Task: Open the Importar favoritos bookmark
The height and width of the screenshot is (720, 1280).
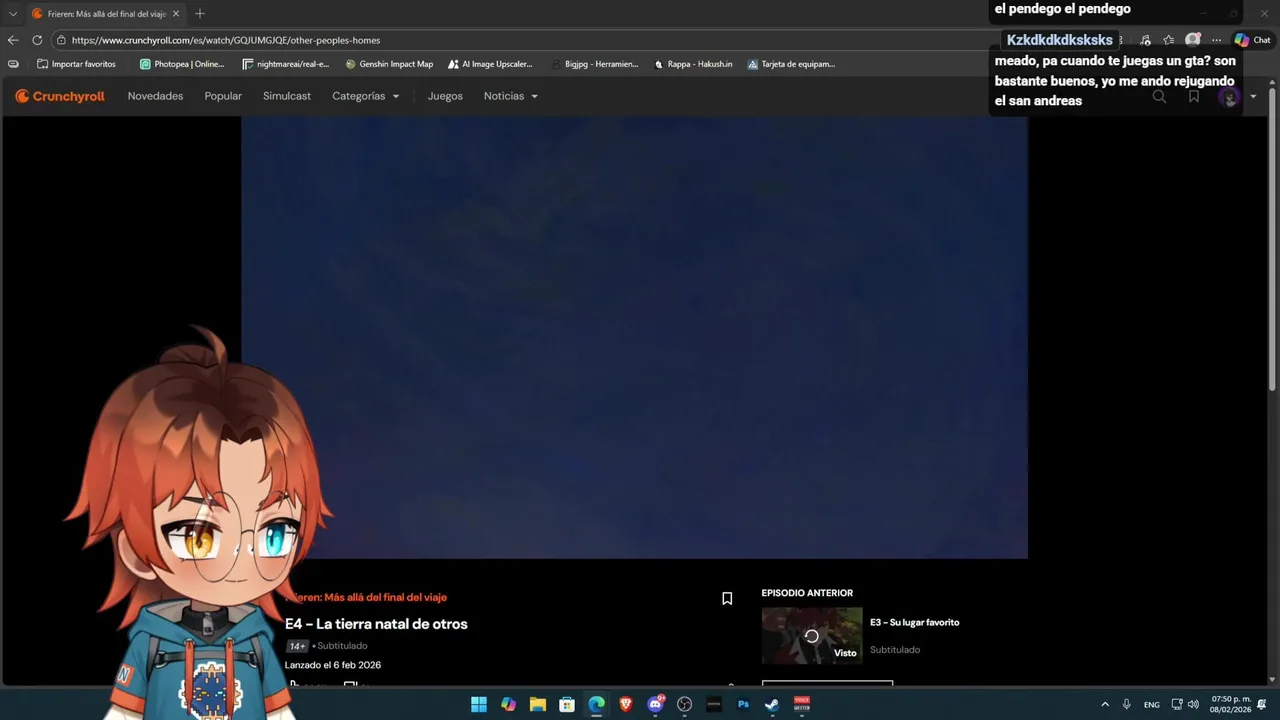Action: [76, 64]
